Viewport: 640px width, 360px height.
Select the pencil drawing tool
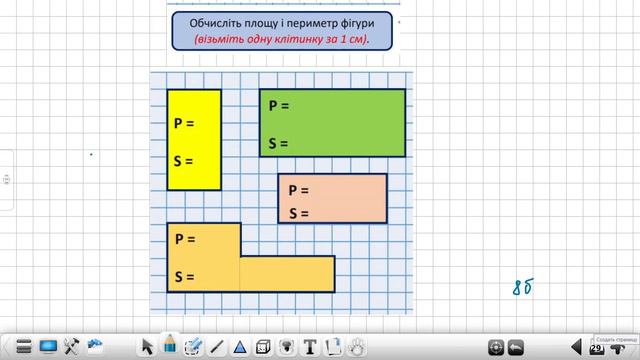pyautogui.click(x=170, y=344)
